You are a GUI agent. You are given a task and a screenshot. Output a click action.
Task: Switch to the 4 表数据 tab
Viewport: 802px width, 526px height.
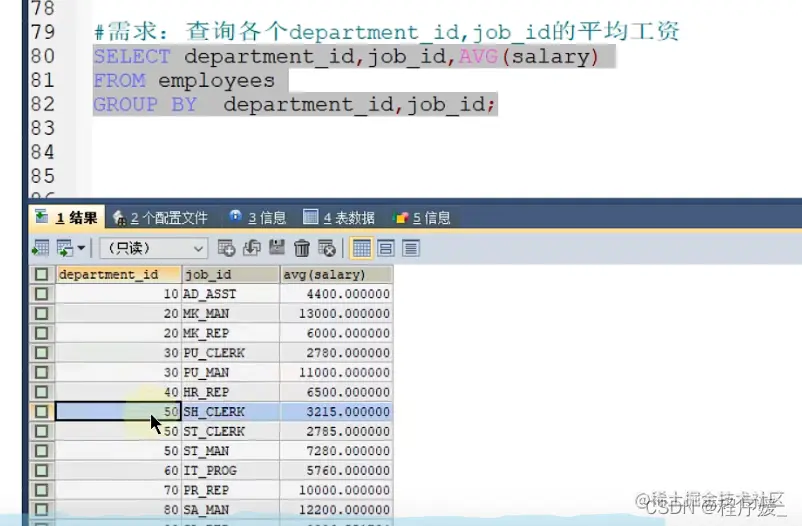[339, 218]
